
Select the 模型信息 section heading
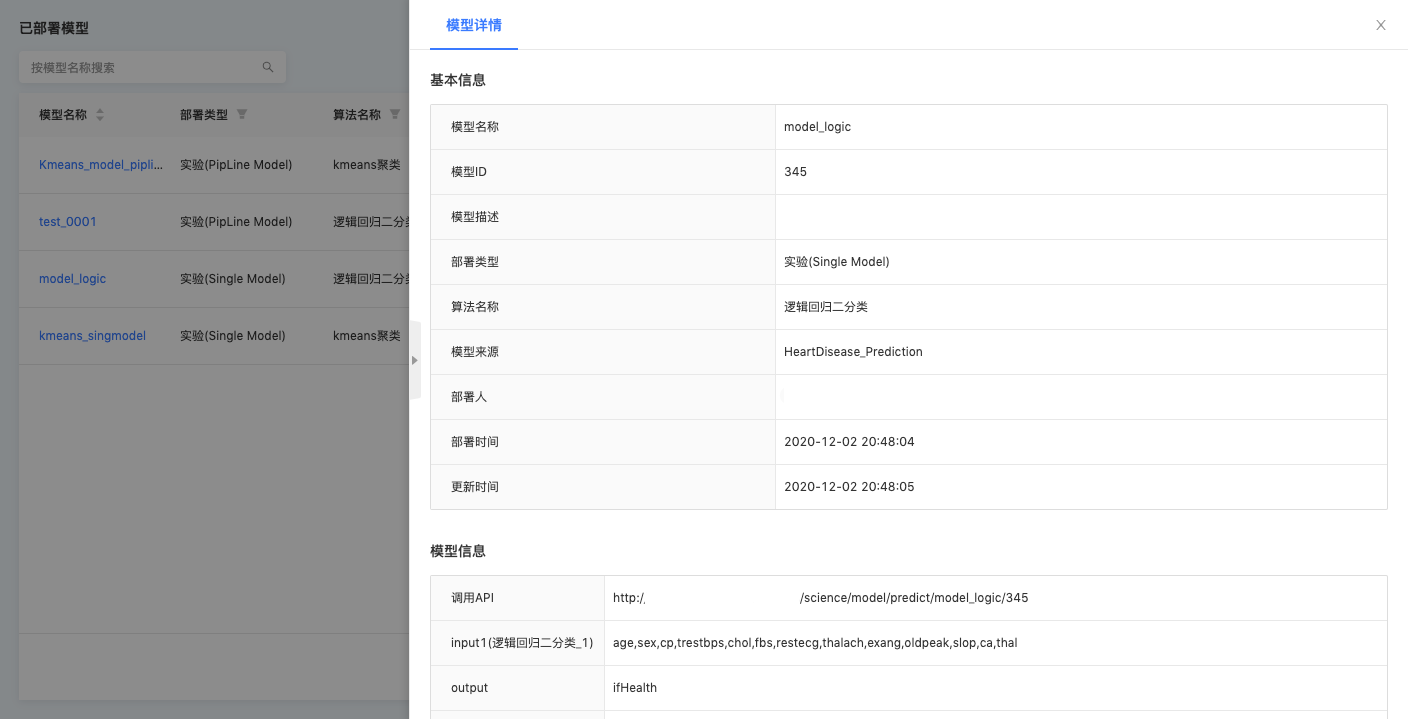click(458, 551)
